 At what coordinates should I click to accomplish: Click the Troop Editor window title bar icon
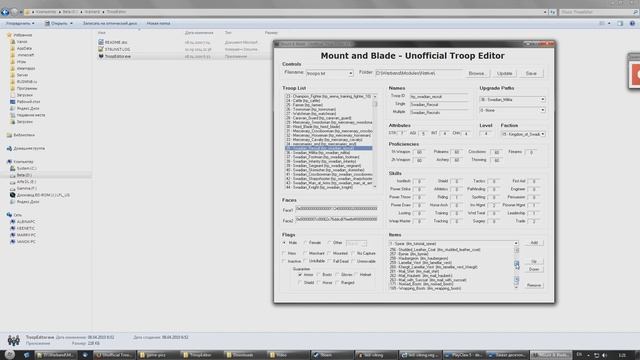pos(277,44)
